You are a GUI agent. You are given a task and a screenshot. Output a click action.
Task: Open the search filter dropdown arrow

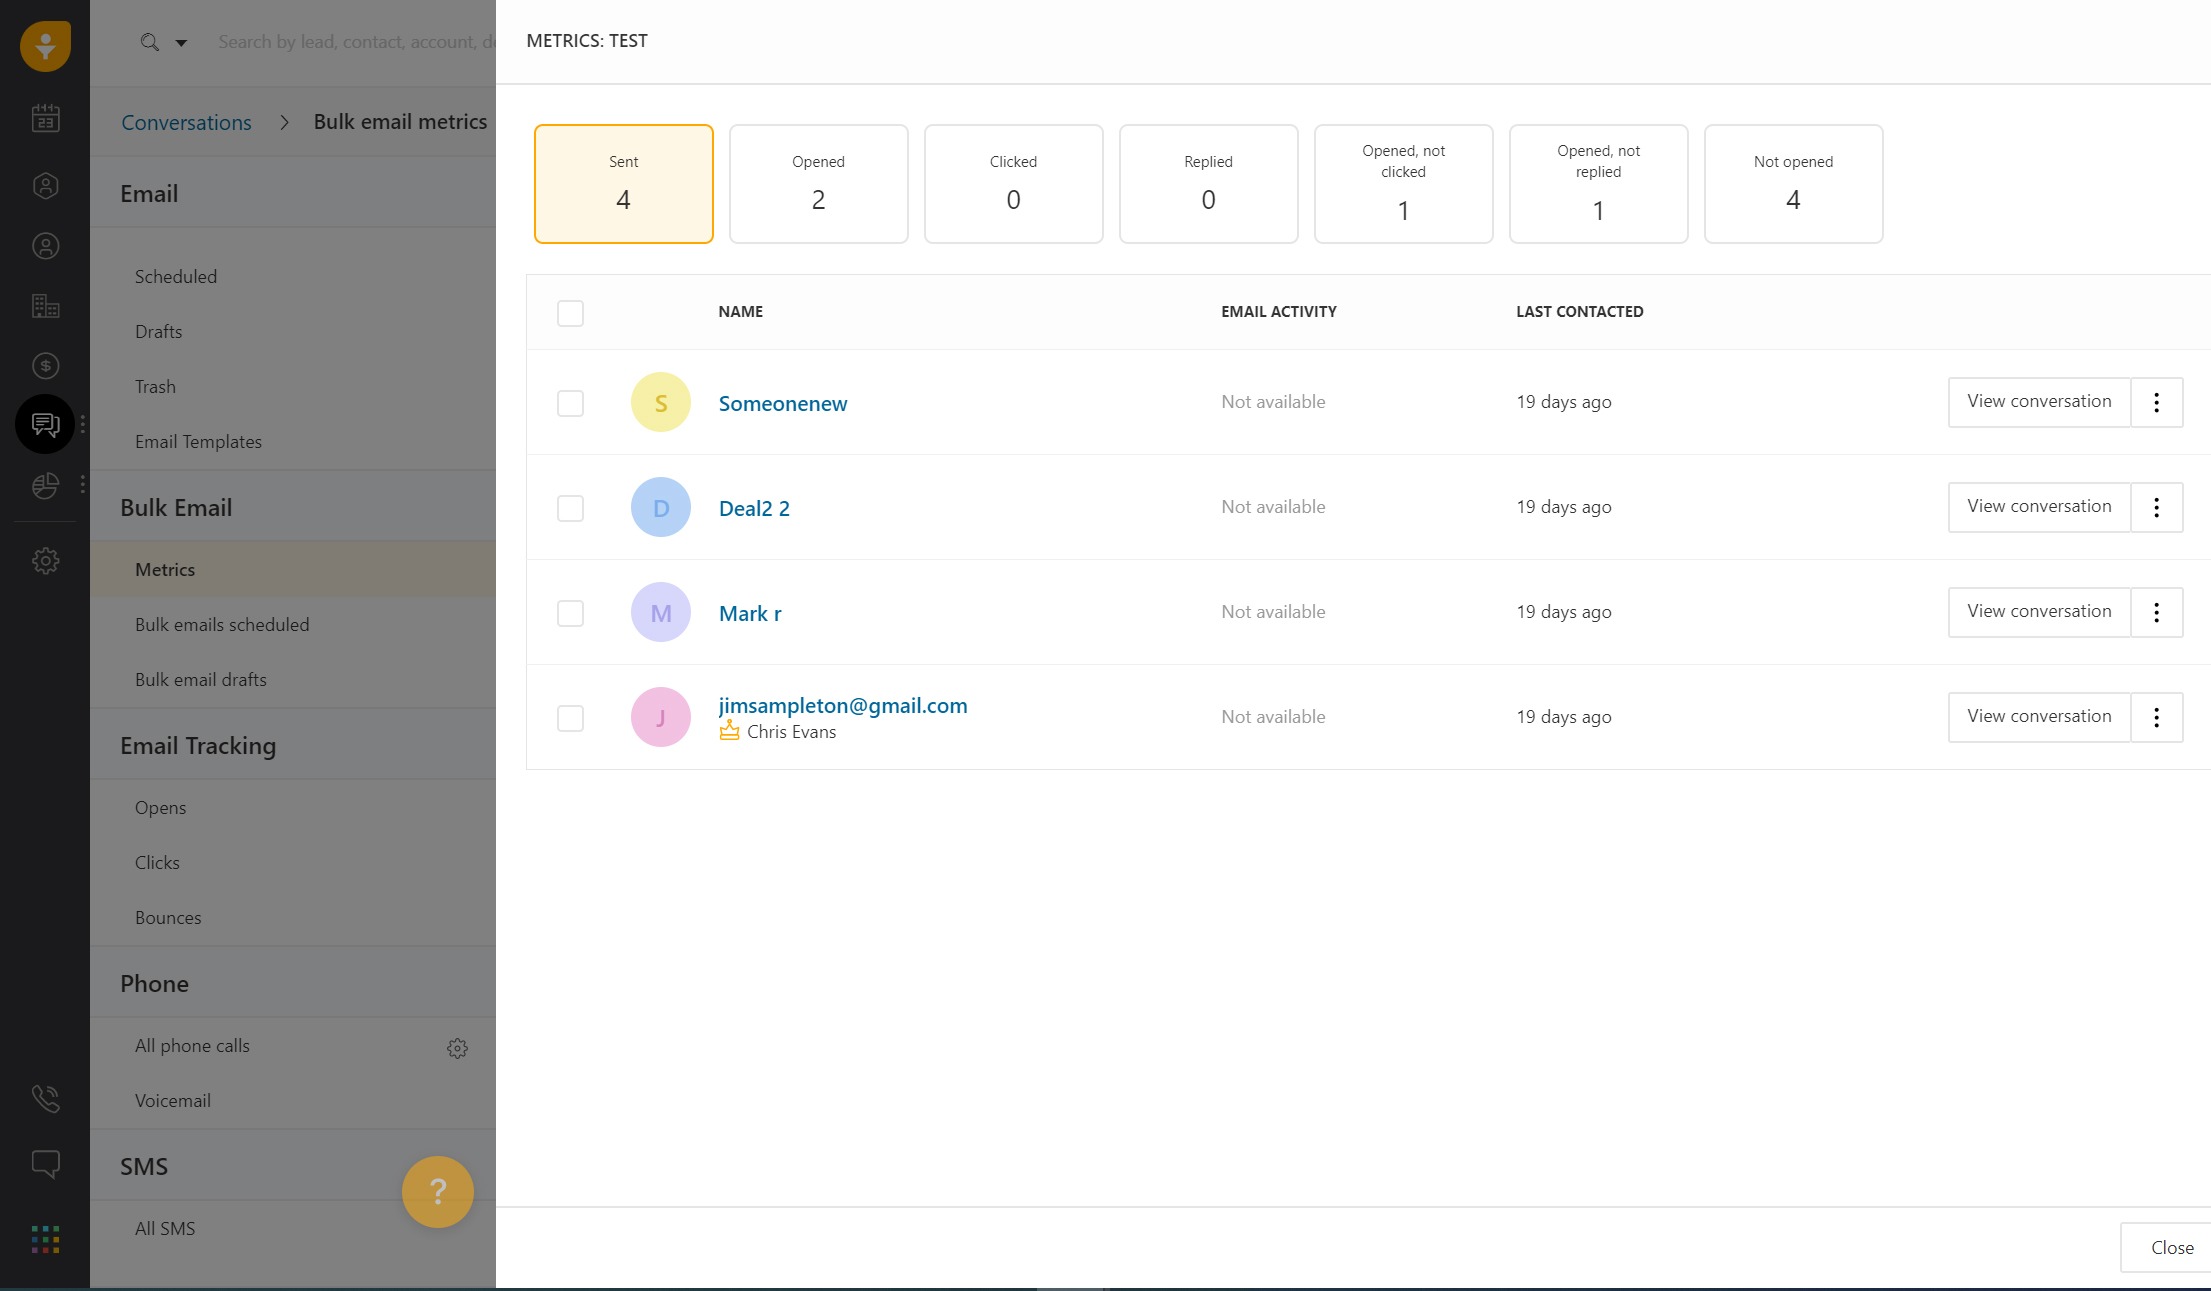[x=181, y=43]
